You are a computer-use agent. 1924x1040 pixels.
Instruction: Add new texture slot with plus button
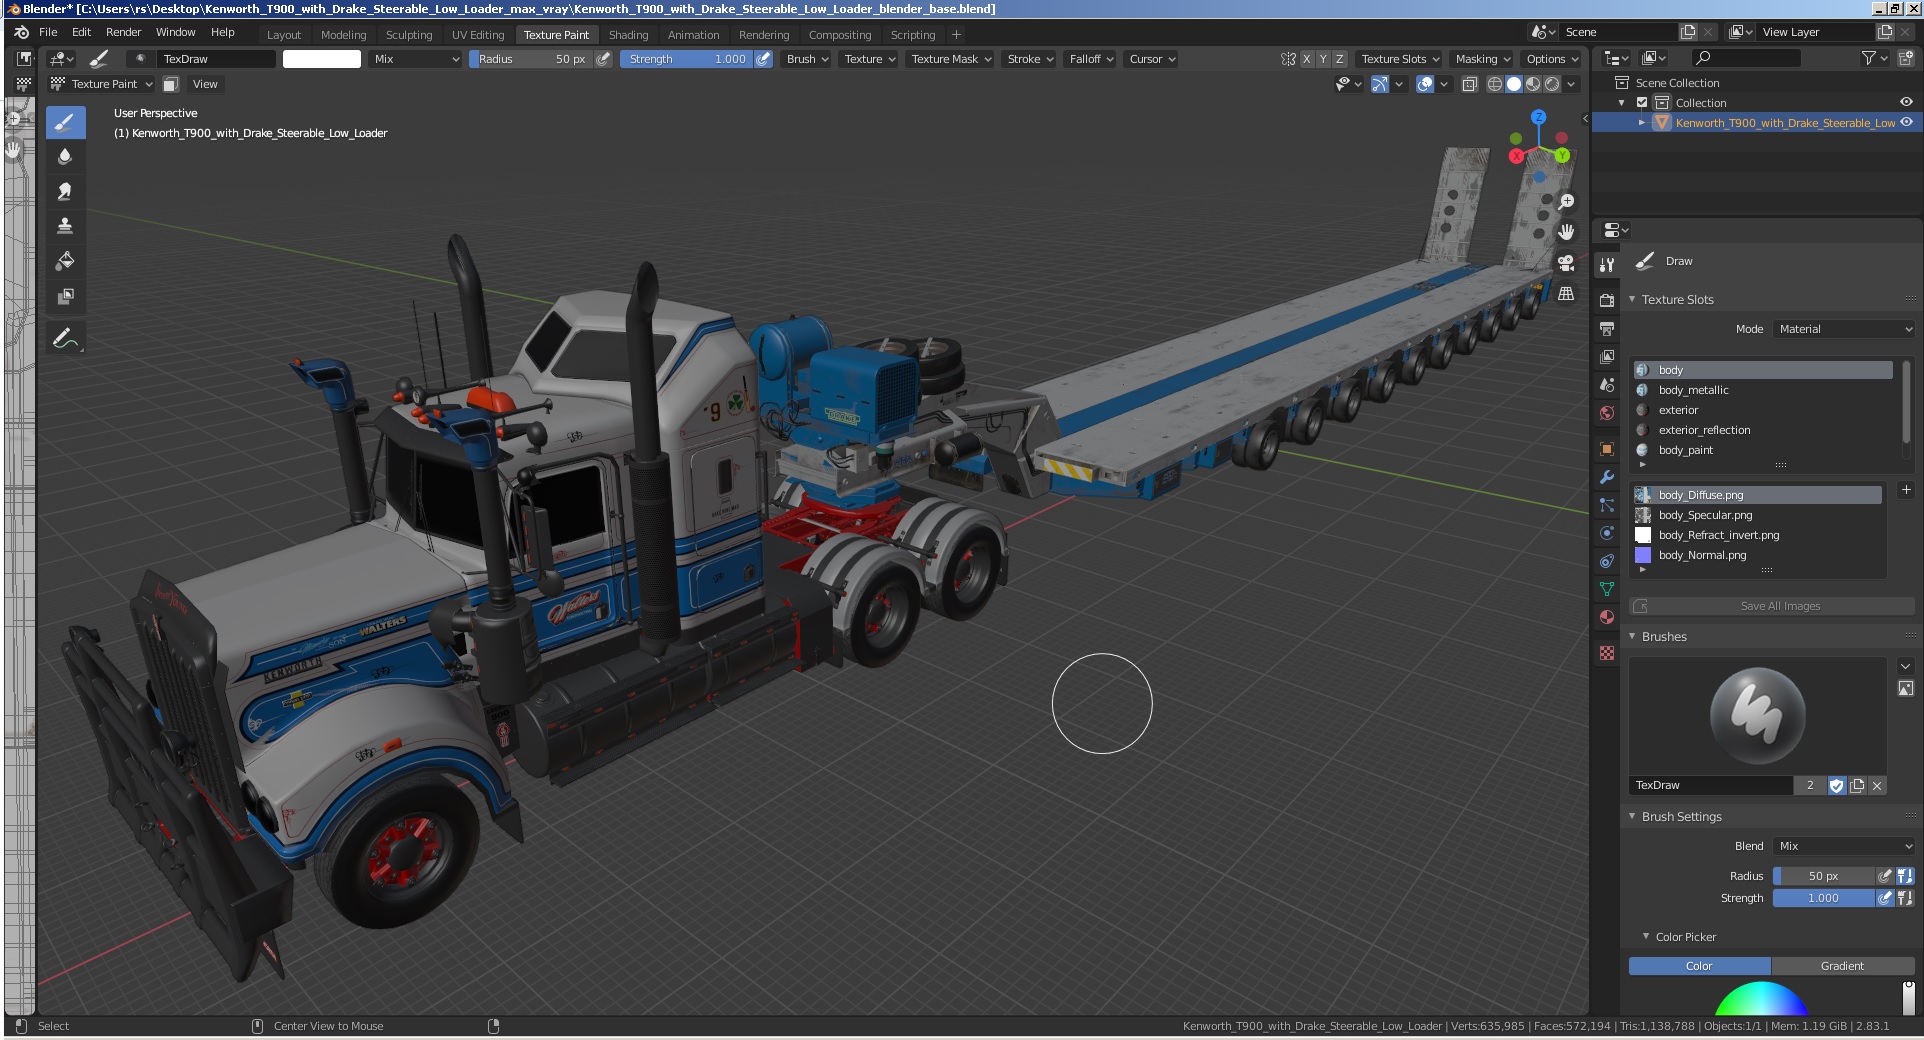coord(1906,490)
